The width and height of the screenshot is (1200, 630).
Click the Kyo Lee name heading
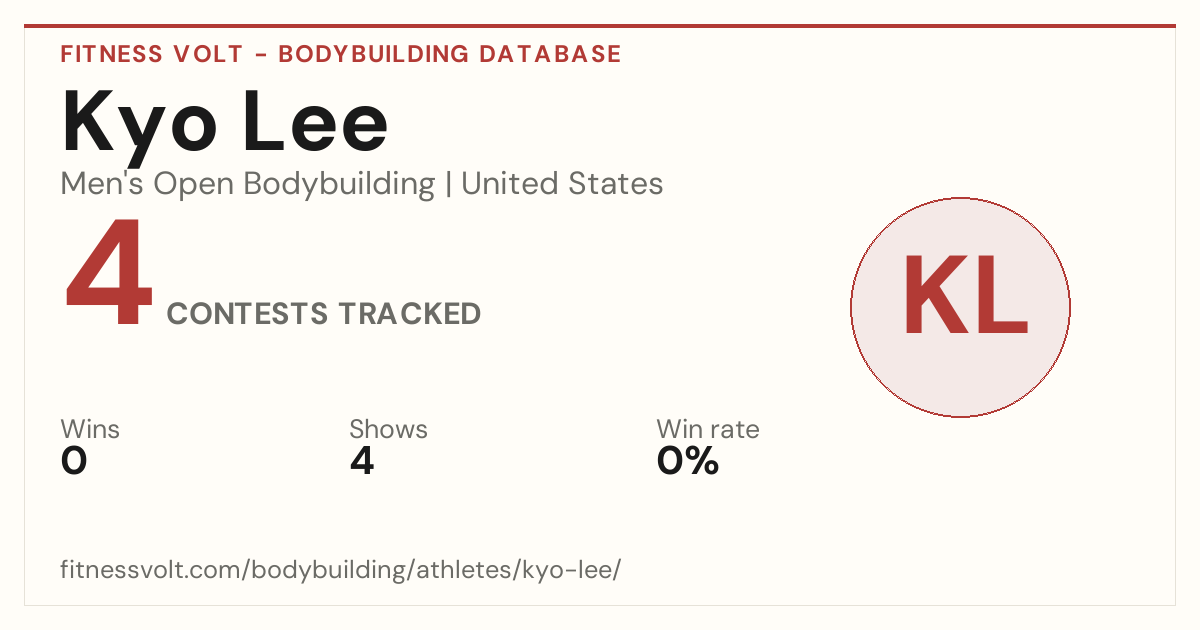tap(225, 123)
